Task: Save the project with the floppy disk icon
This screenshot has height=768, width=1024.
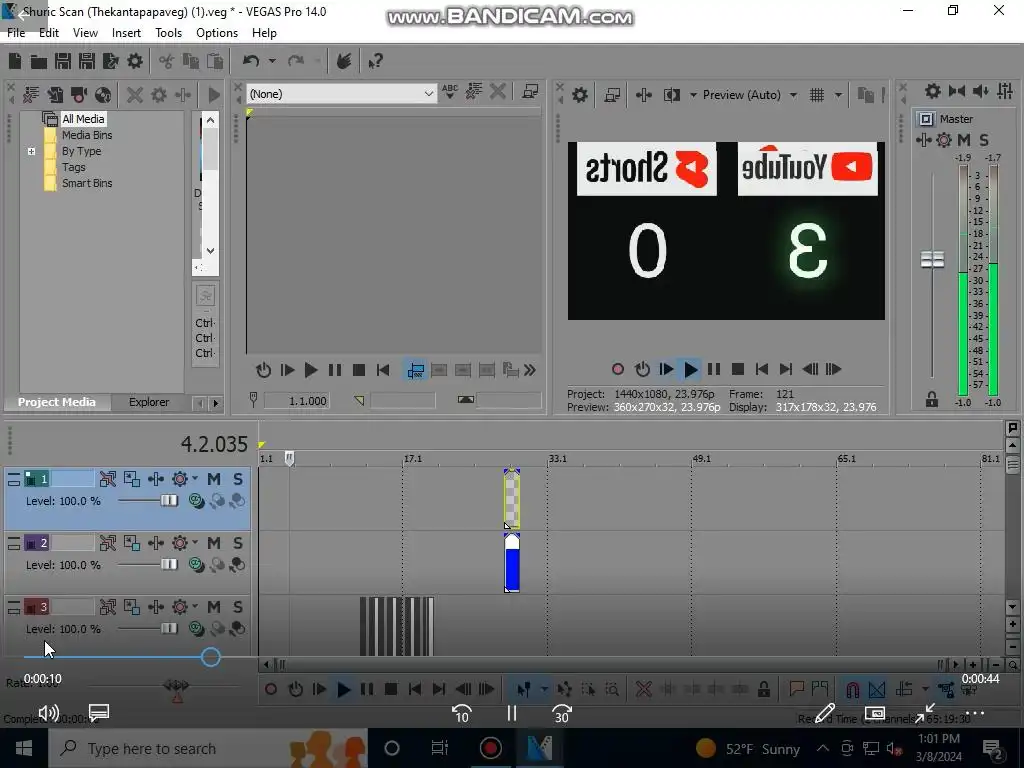Action: [x=63, y=61]
